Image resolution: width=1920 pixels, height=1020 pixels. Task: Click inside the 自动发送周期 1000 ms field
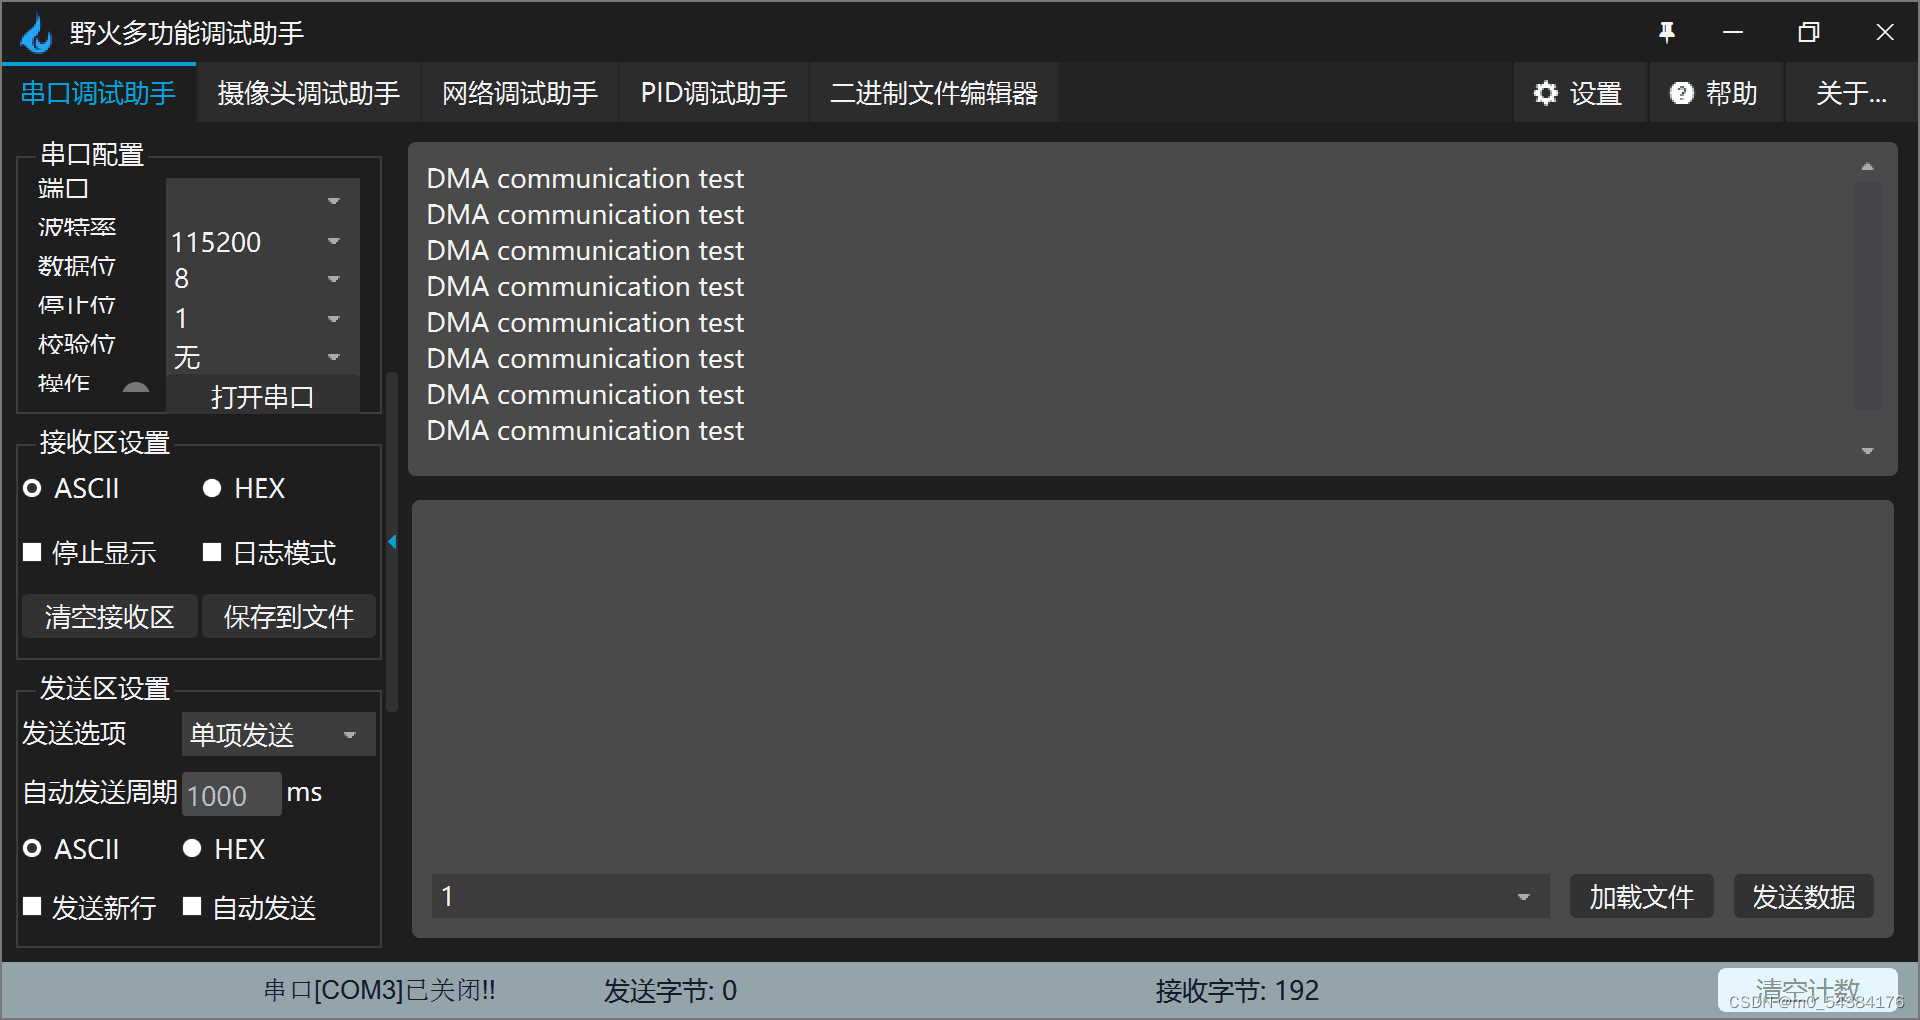click(x=231, y=794)
